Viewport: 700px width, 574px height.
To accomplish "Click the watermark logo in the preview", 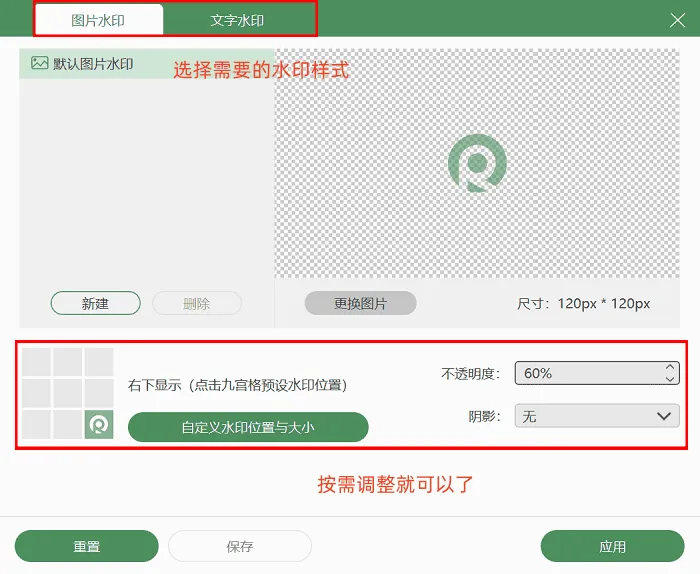I will point(477,163).
